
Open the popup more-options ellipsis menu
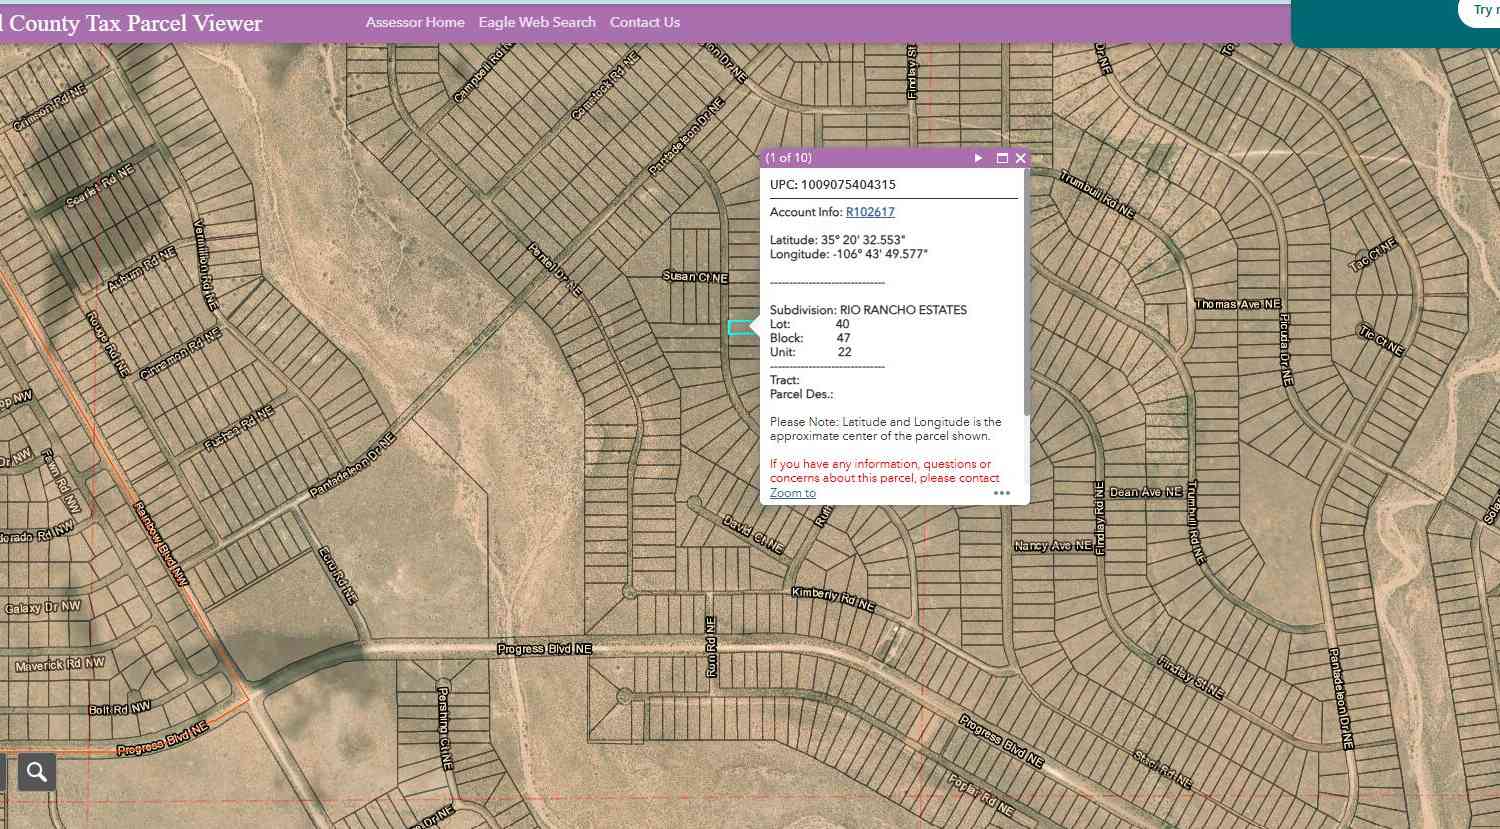tap(1002, 493)
